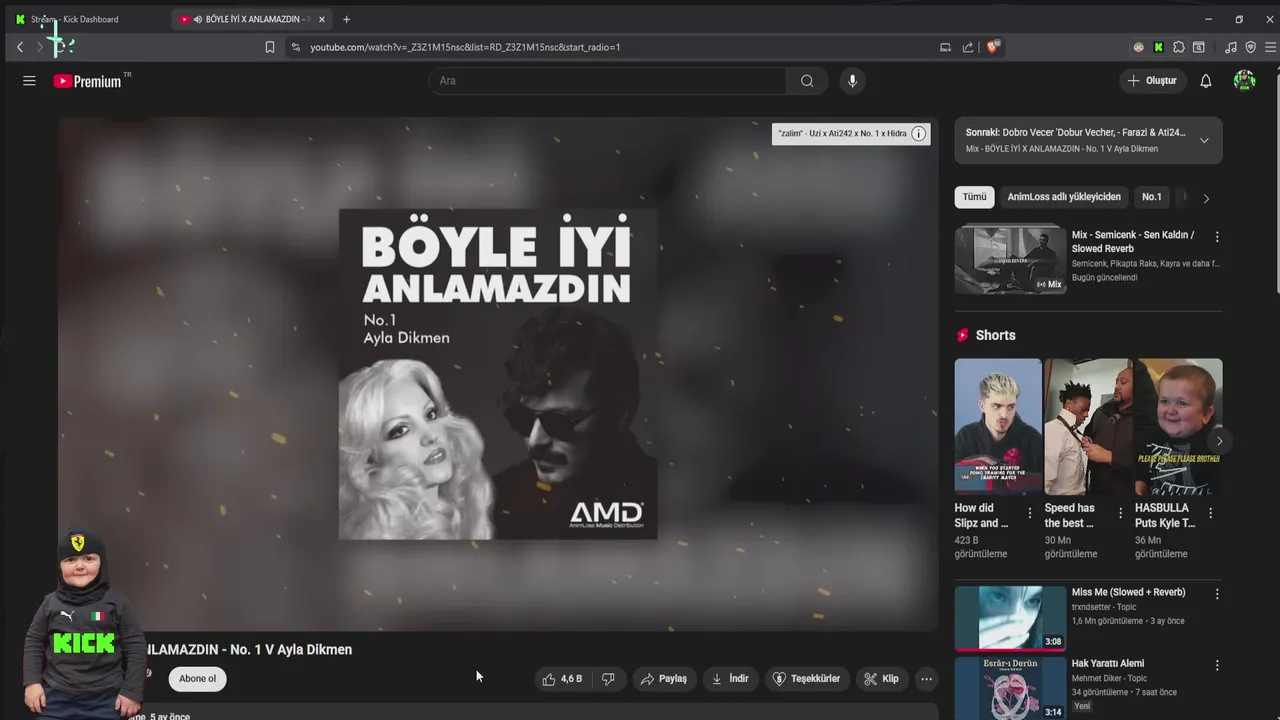Screen dimensions: 1280x720
Task: Click the magnifier search button
Action: [807, 81]
